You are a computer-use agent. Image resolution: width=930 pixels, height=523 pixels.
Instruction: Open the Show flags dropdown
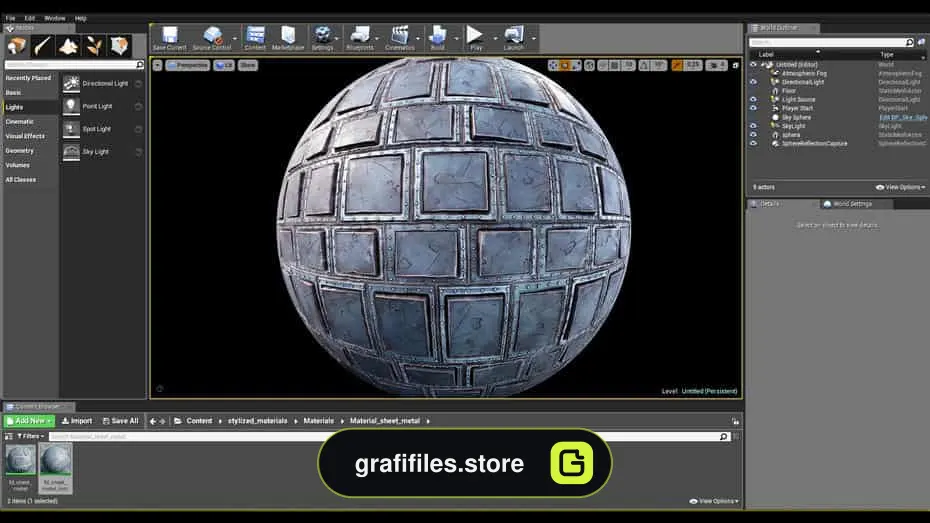pos(248,65)
